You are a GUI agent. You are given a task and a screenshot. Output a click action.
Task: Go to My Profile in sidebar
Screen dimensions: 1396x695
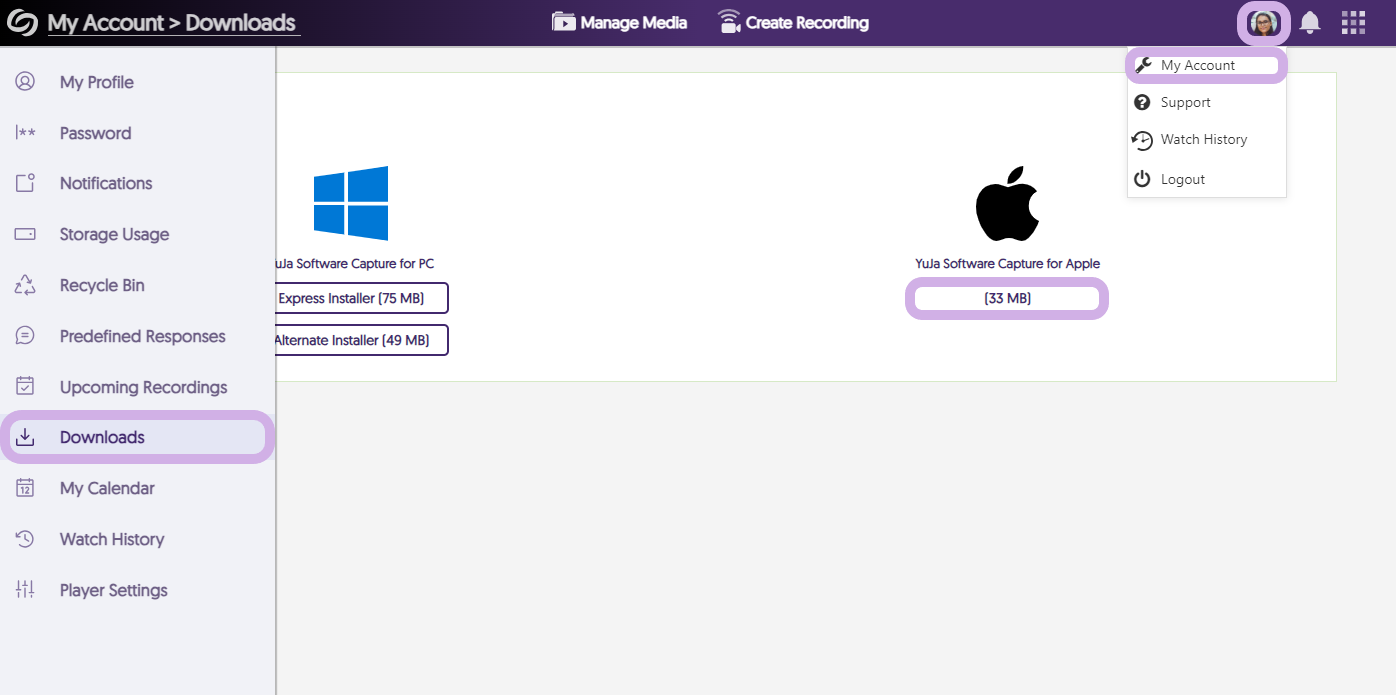tap(137, 82)
